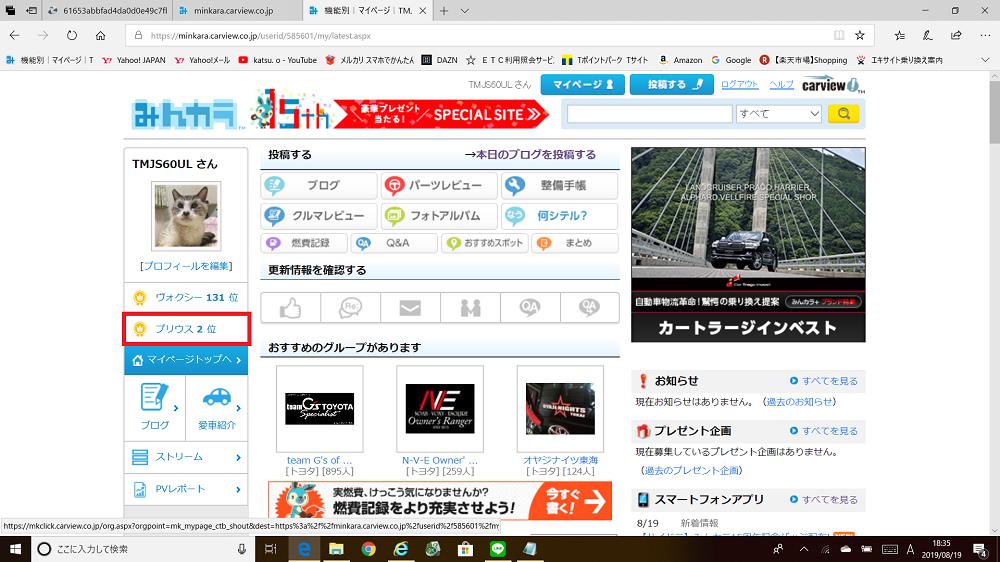This screenshot has width=1000, height=562.
Task: Open the tab list chevron dropdown
Action: 465,11
